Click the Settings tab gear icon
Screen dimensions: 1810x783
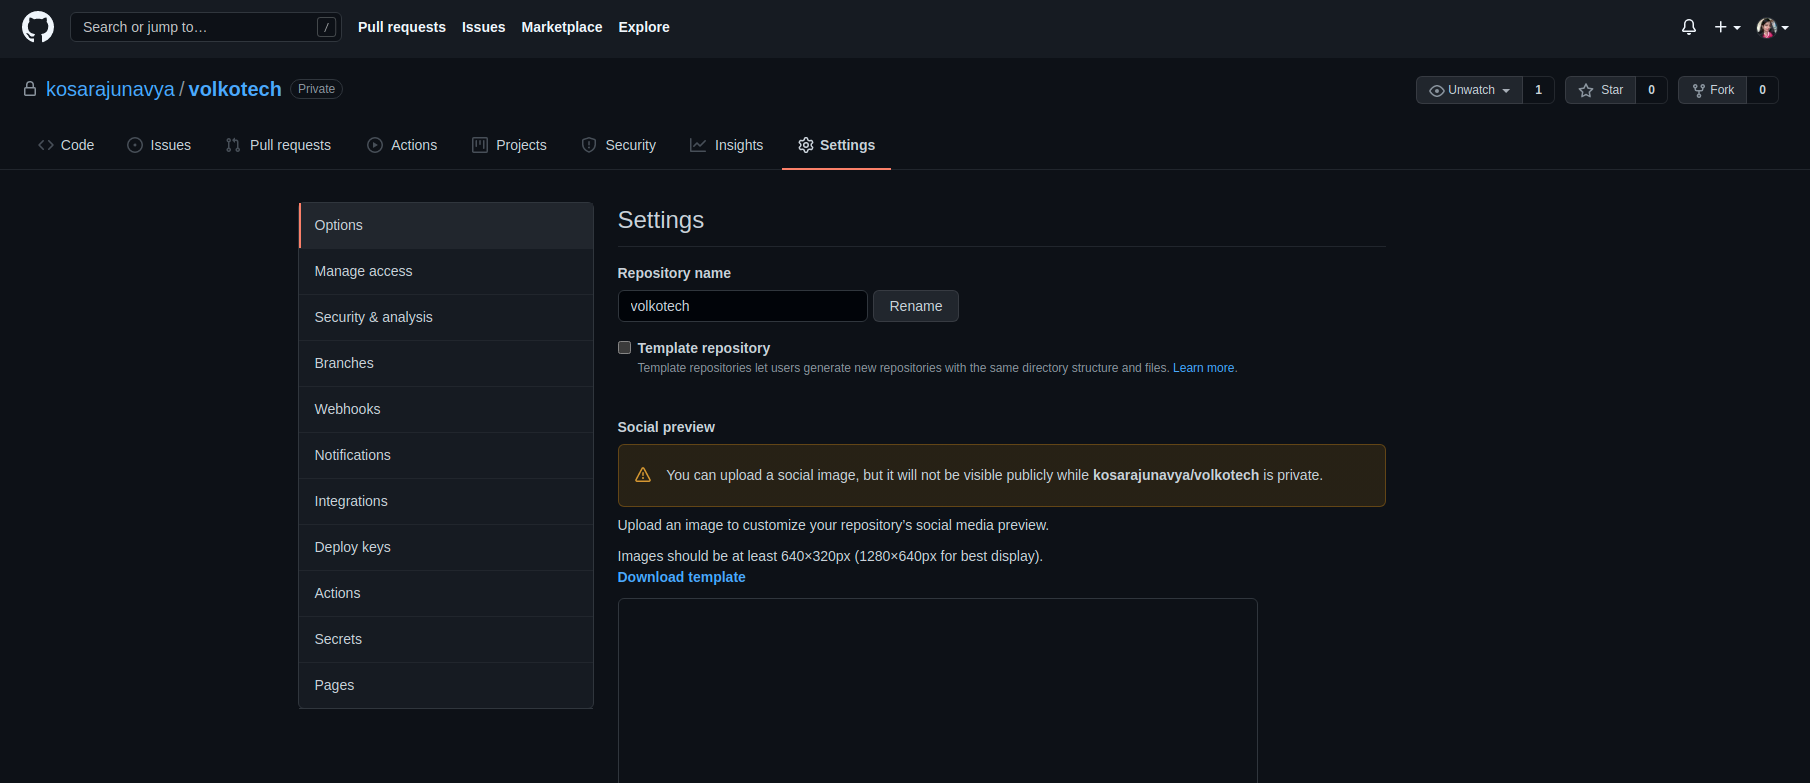coord(806,145)
